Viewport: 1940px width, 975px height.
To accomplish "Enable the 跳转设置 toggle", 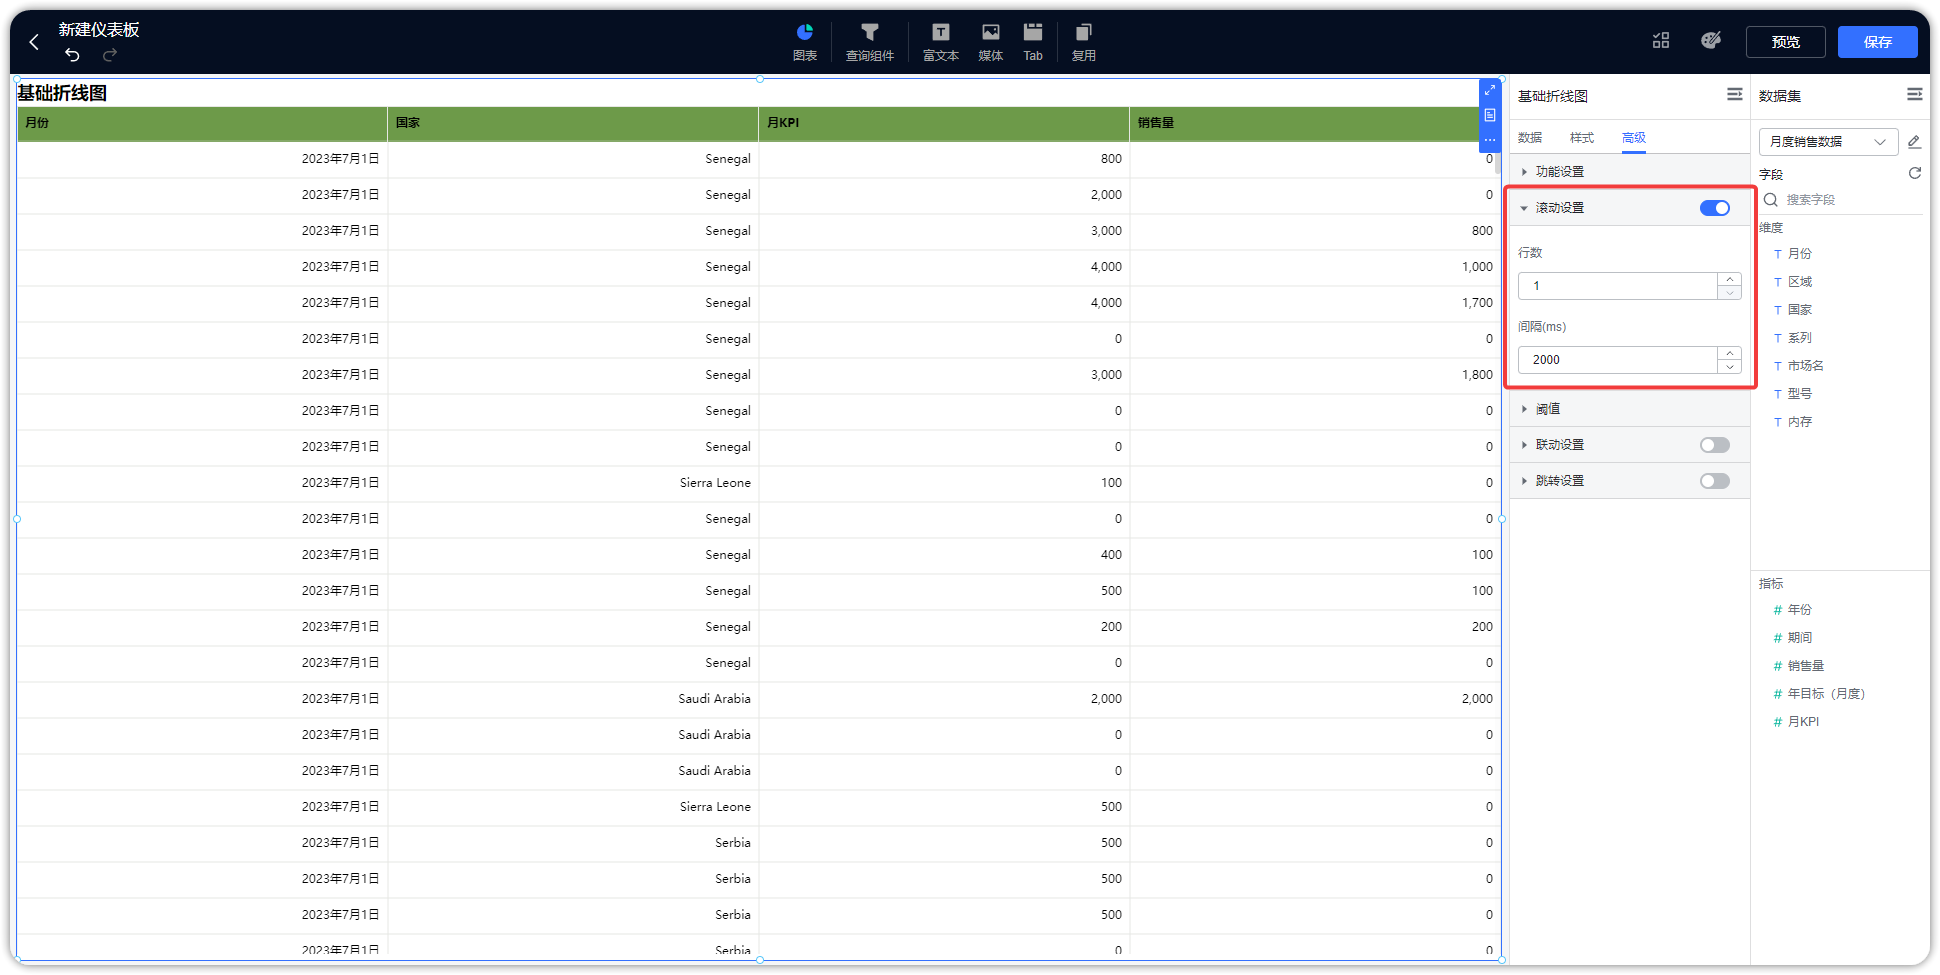I will pyautogui.click(x=1714, y=481).
